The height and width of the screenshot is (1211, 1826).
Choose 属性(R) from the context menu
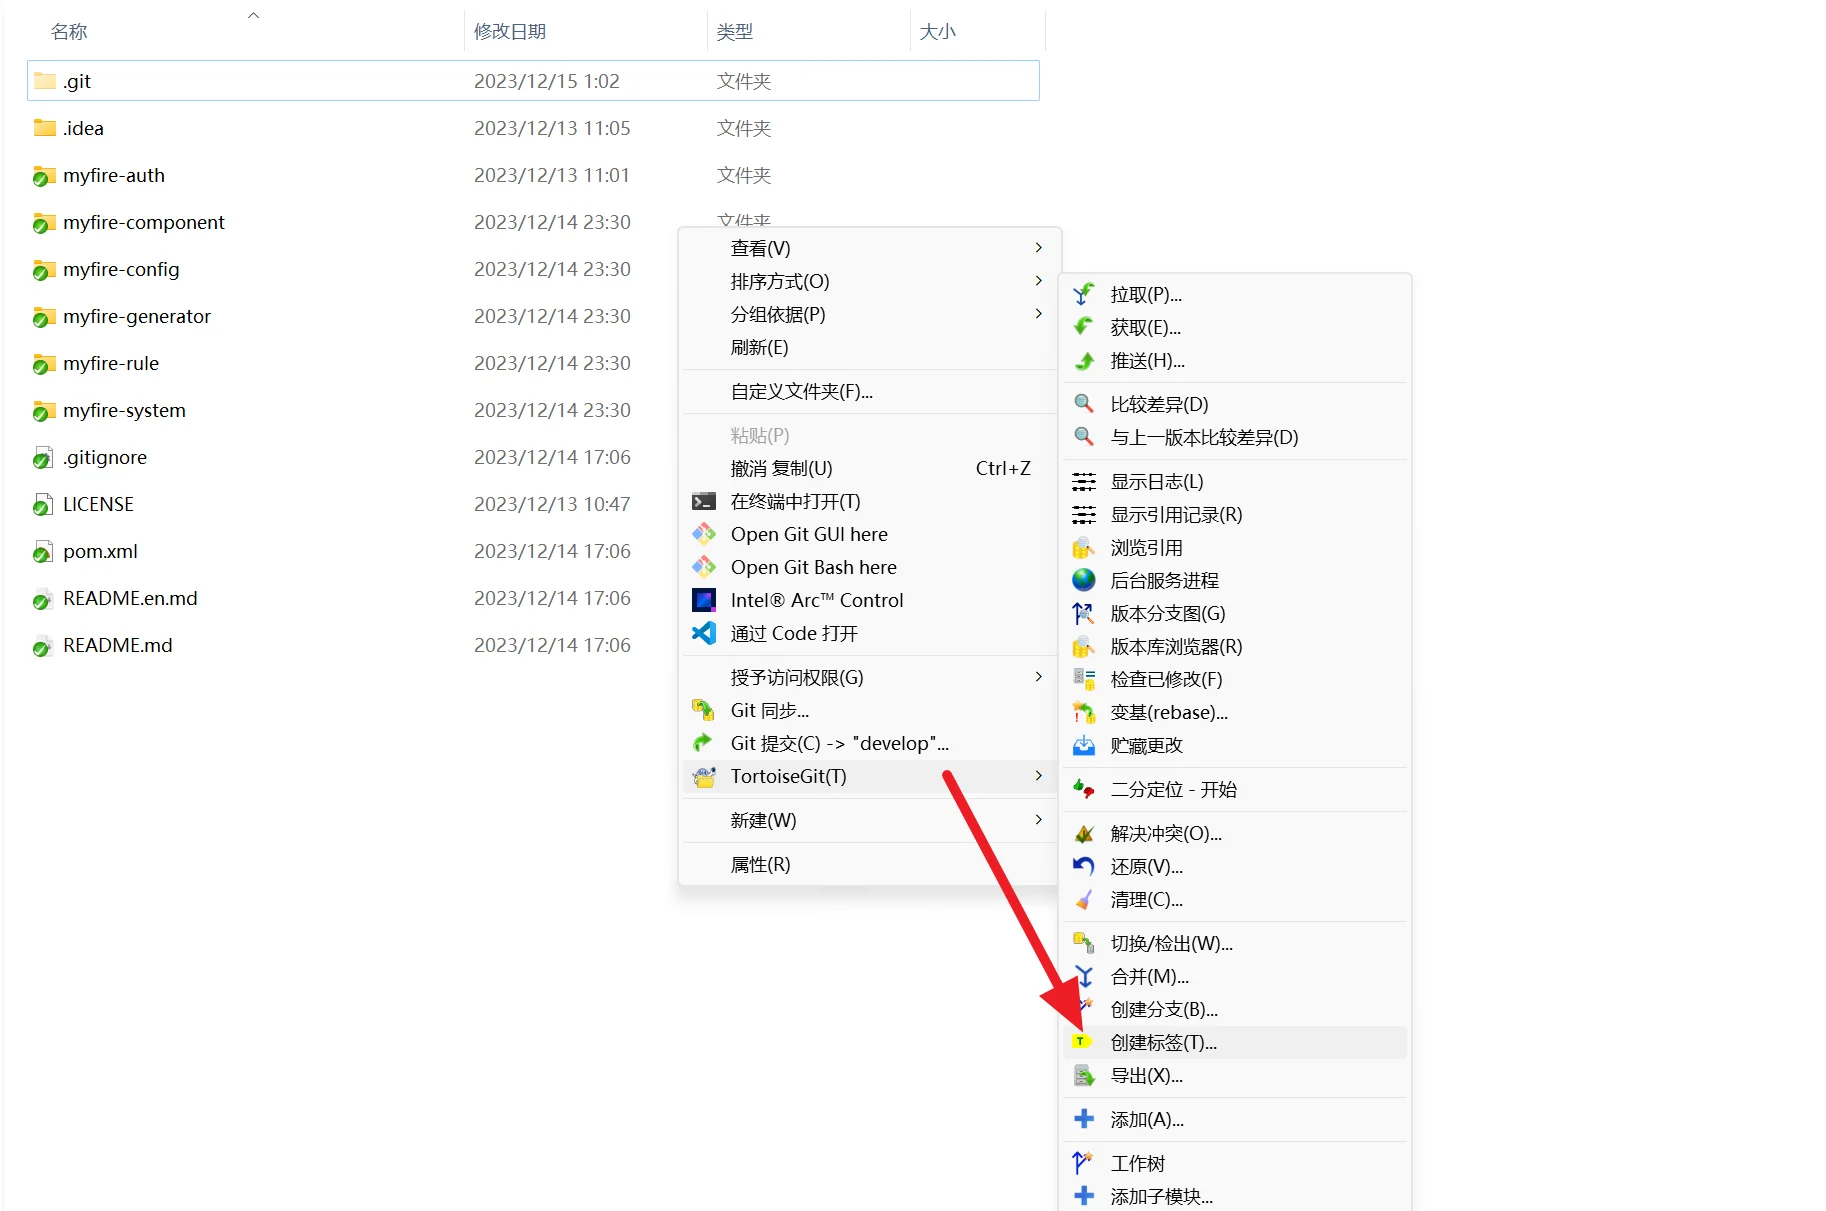(760, 864)
